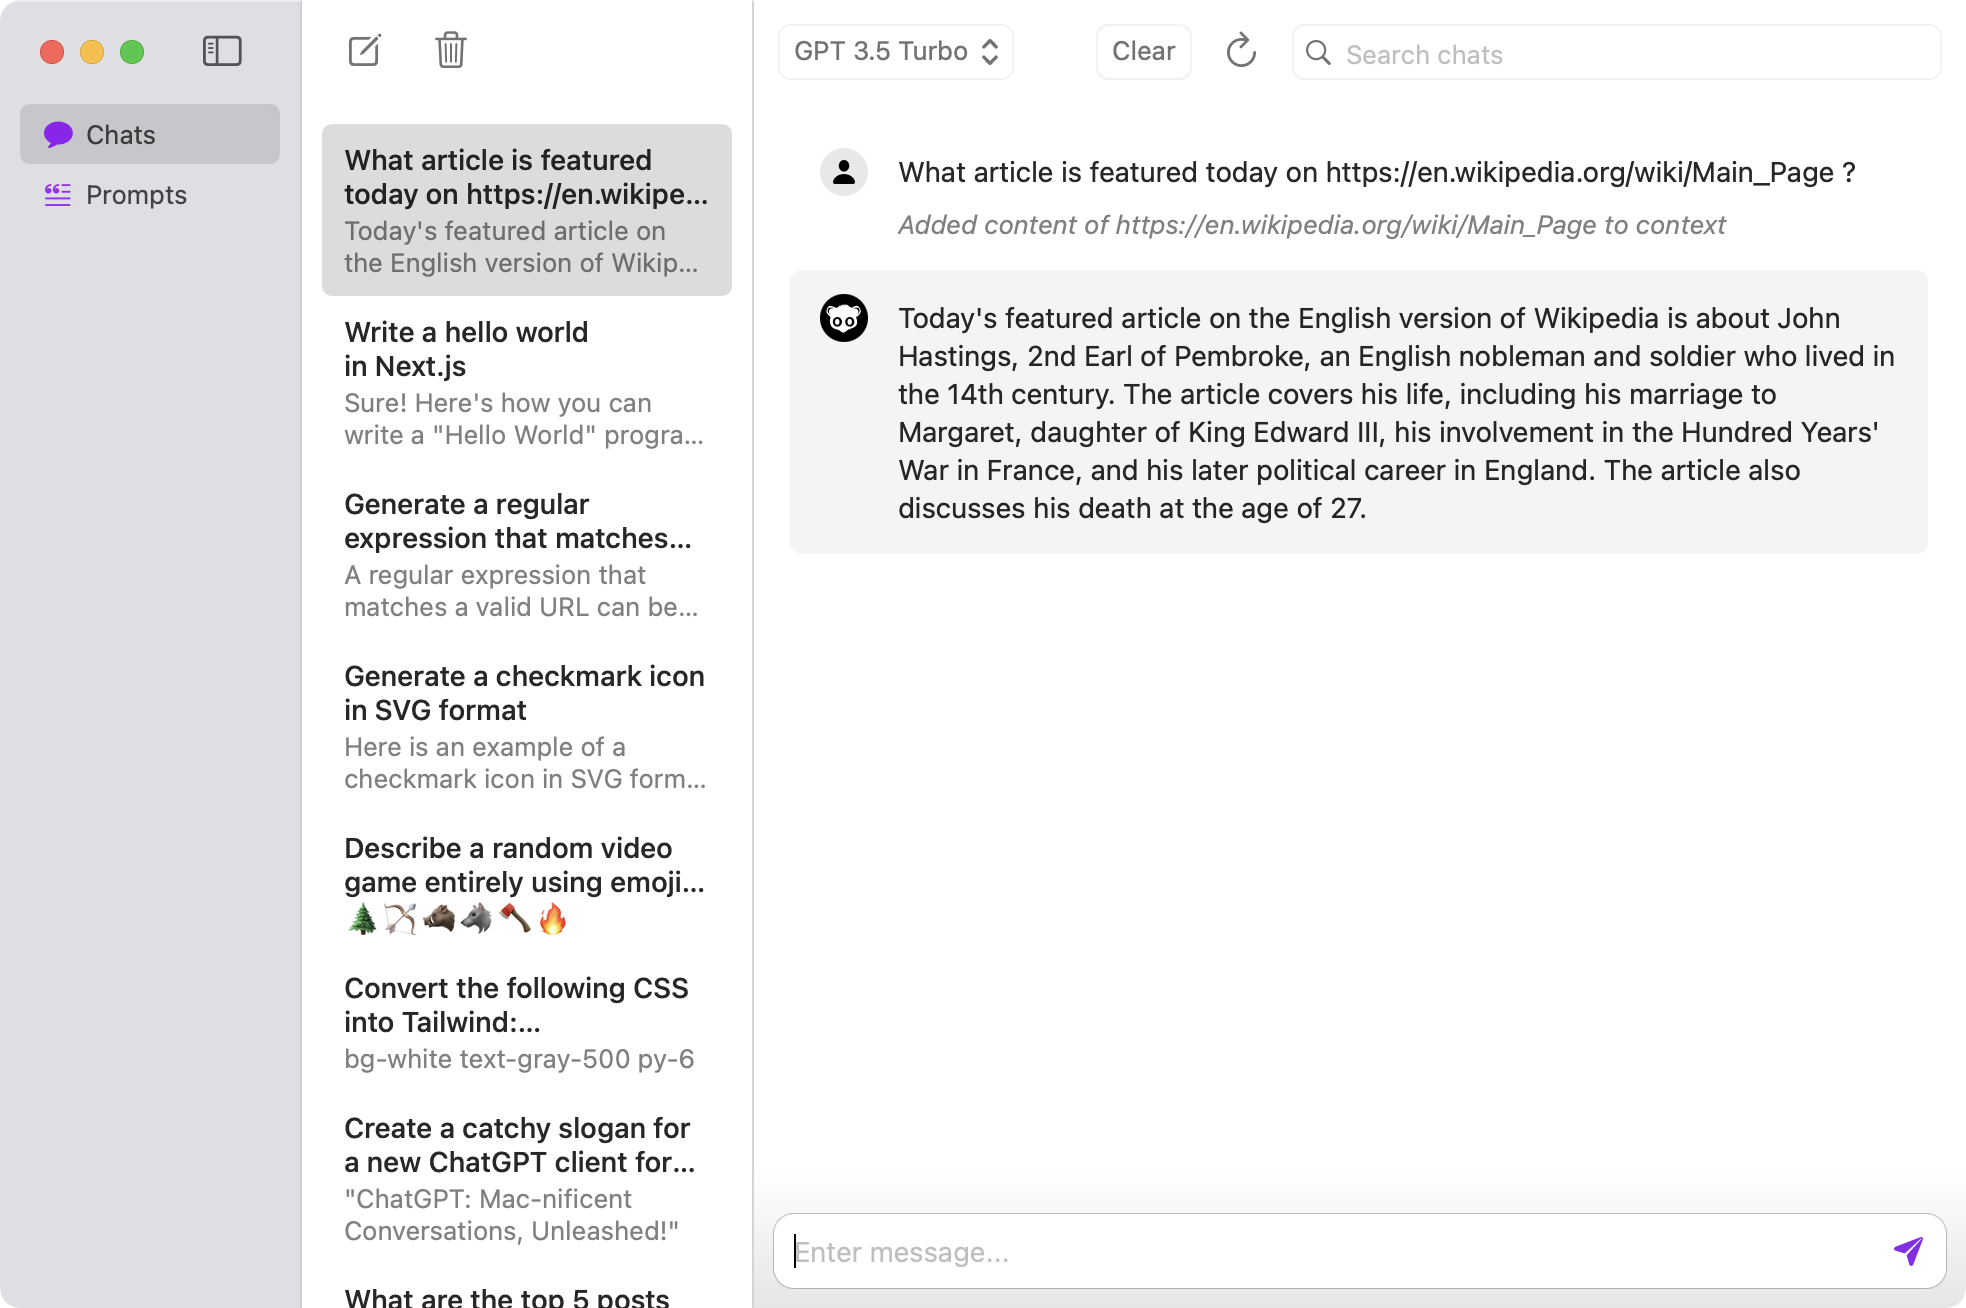Click the user avatar icon
Image resolution: width=1966 pixels, height=1308 pixels.
tap(843, 173)
